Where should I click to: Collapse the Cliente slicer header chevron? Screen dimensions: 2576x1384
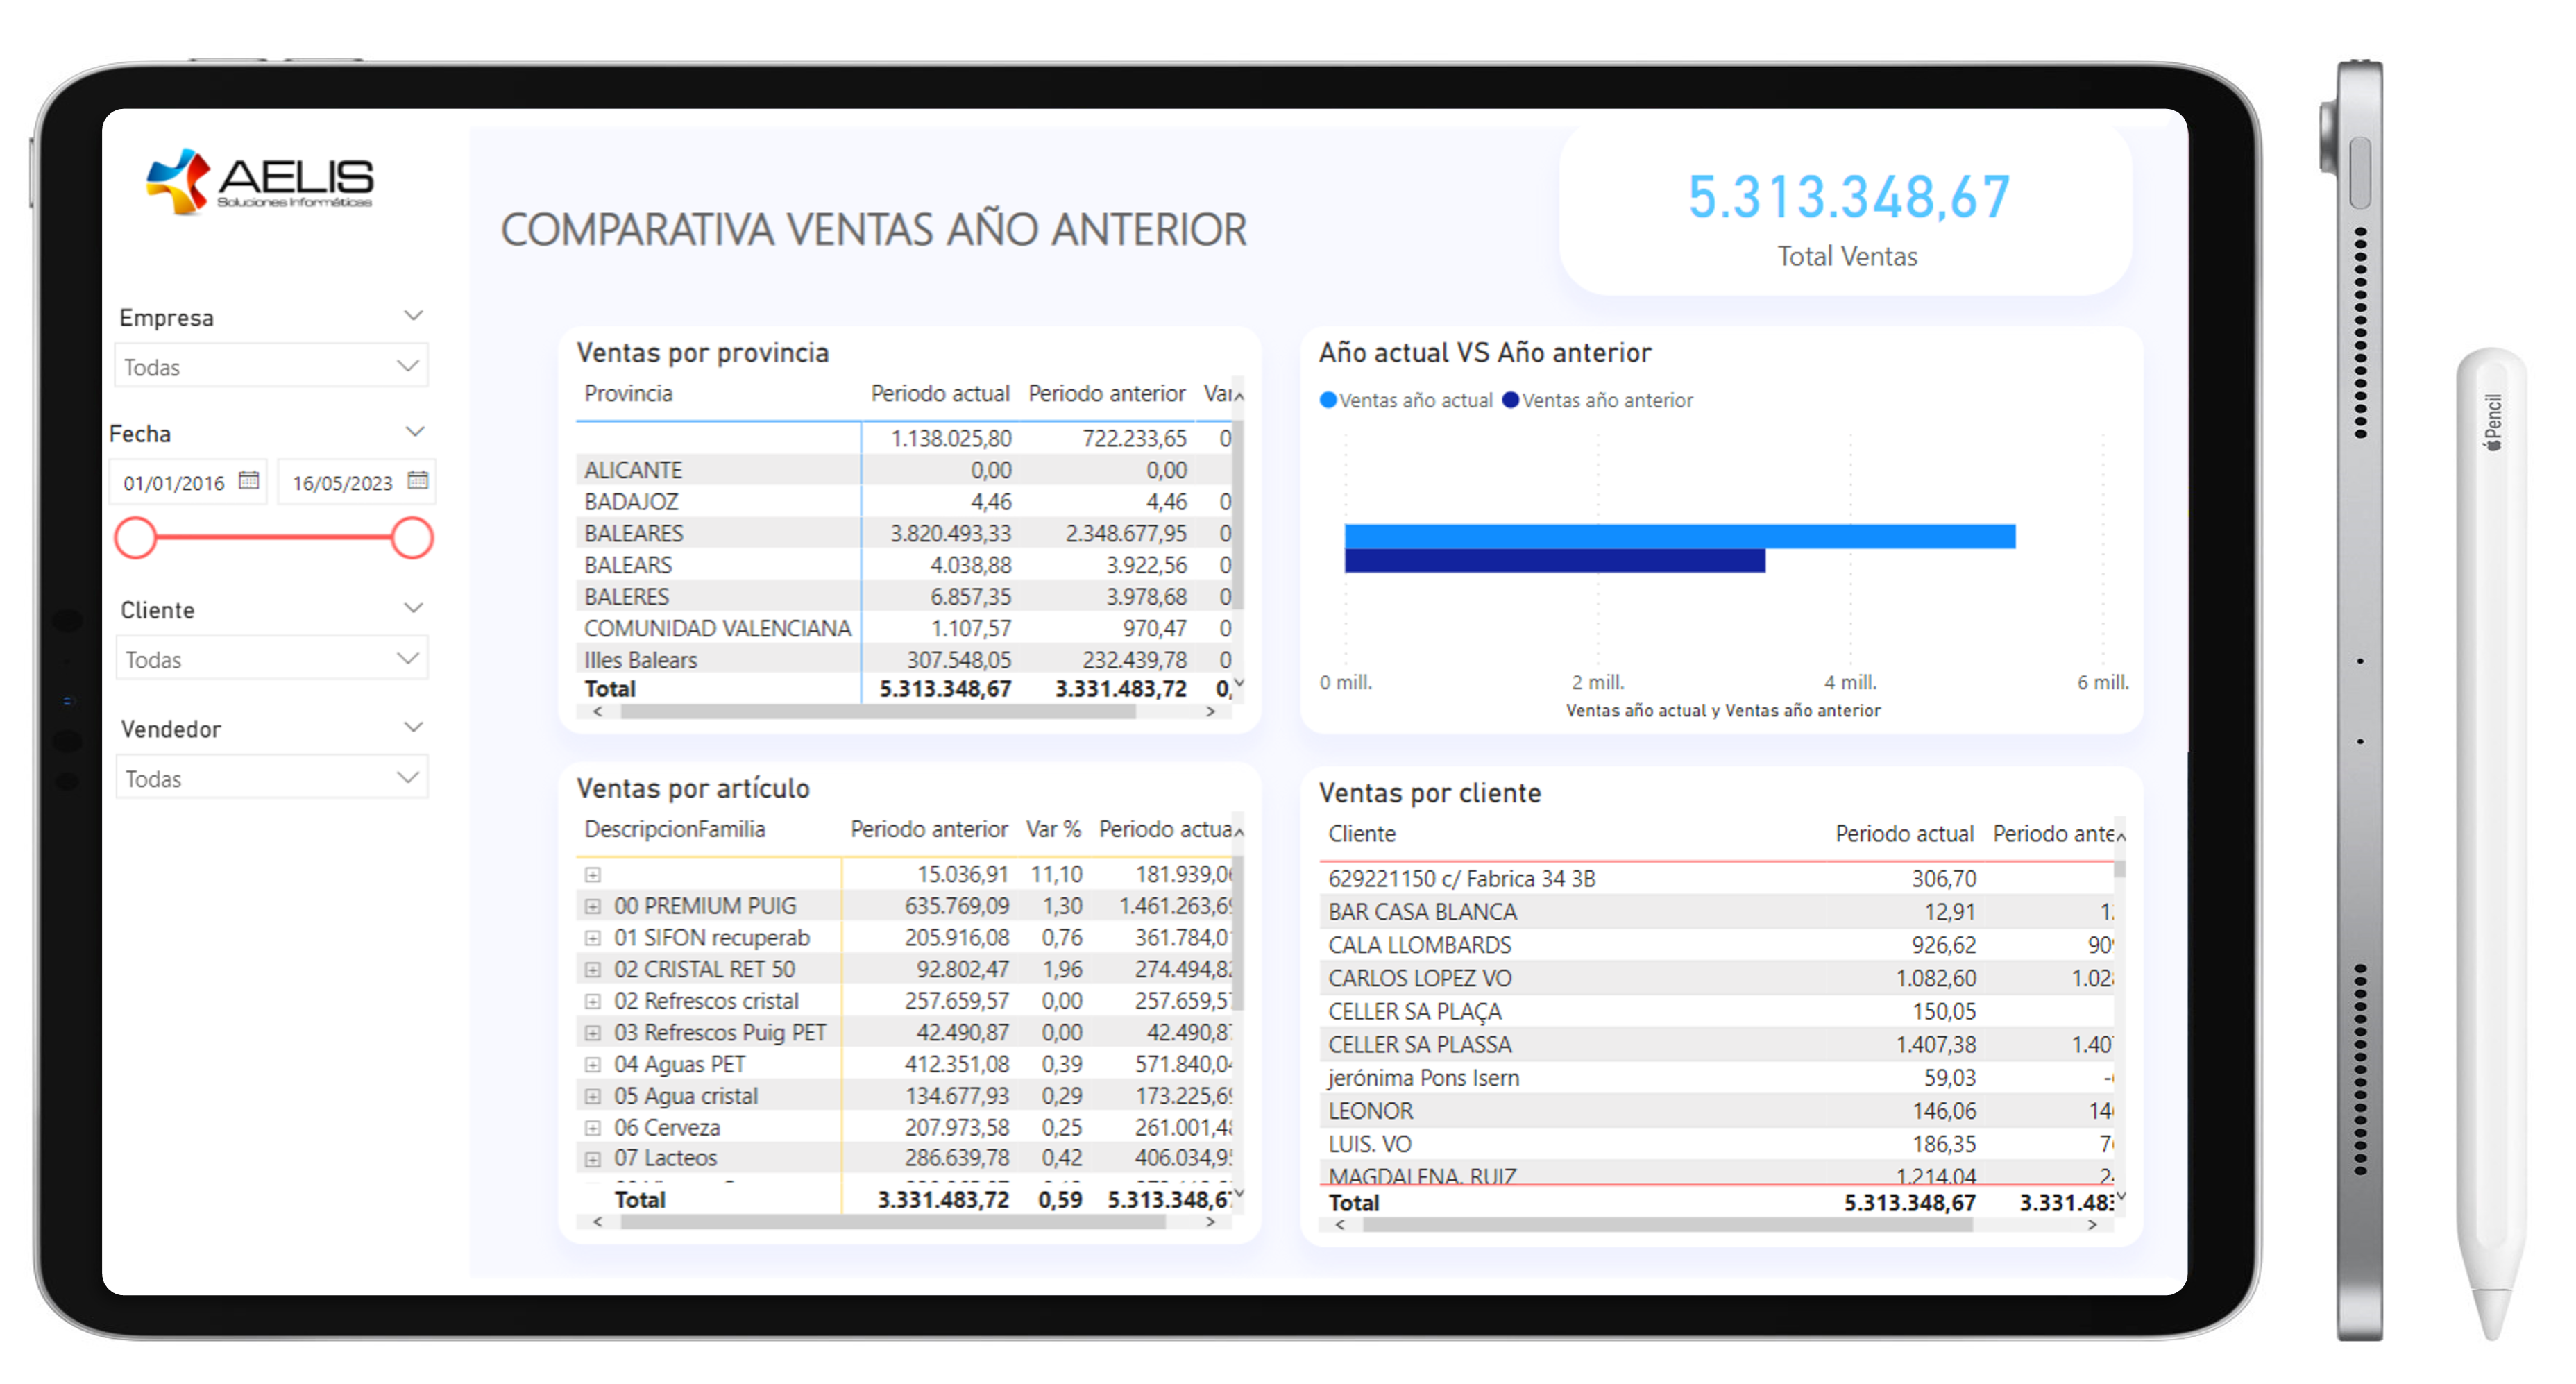[x=413, y=608]
